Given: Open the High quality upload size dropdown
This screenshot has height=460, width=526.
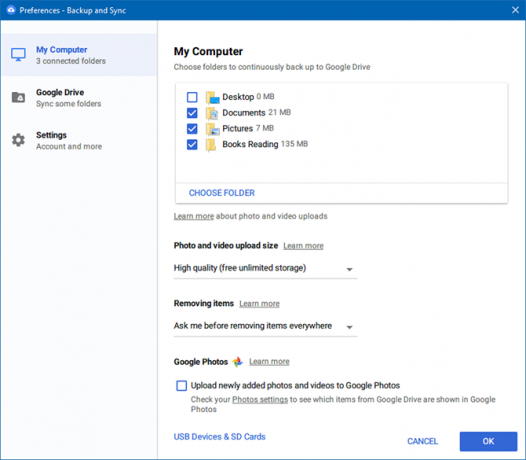Looking at the screenshot, I should point(265,268).
